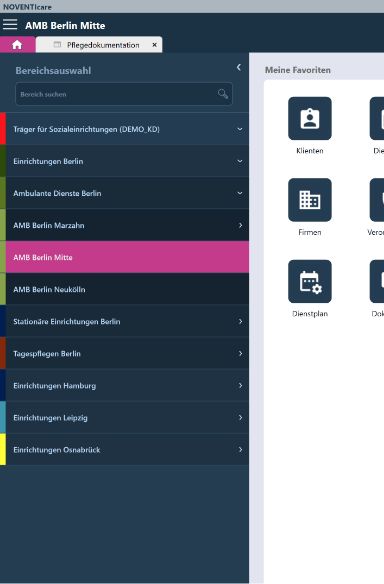Select Tagespflegen Berlin

click(124, 353)
